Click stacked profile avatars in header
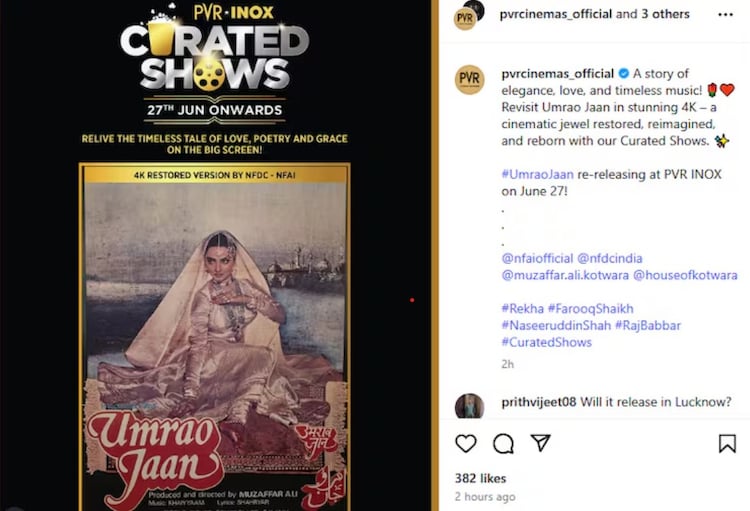This screenshot has height=511, width=750. click(469, 15)
